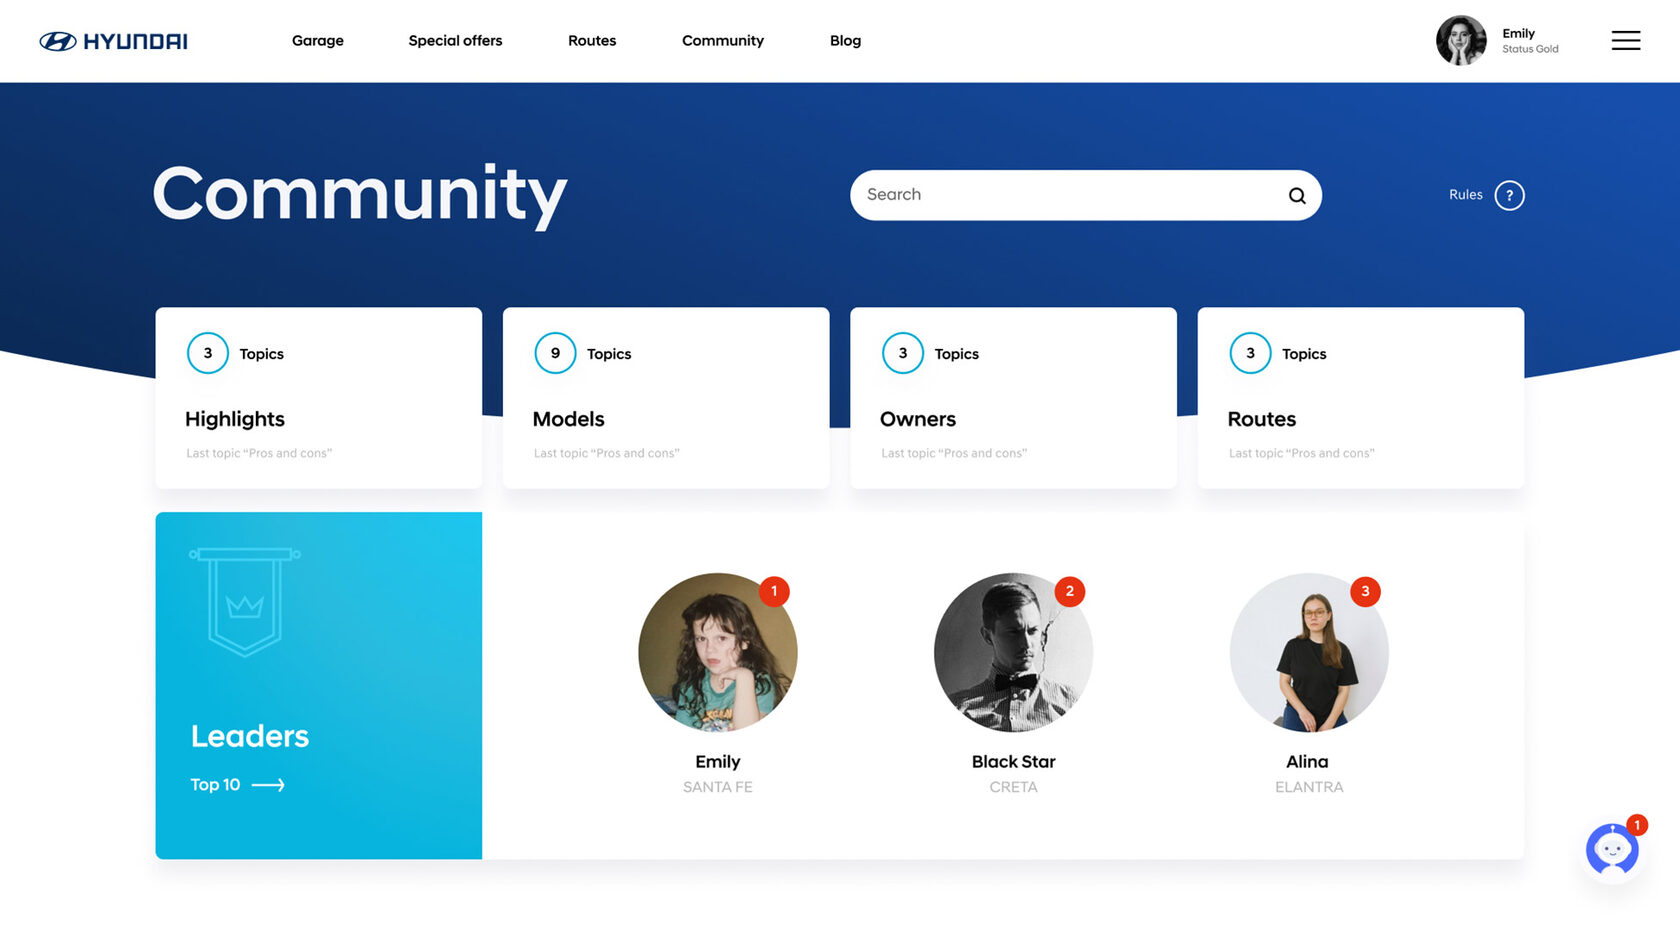Click leader name Black Star
Viewport: 1680px width, 943px height.
pyautogui.click(x=1014, y=762)
